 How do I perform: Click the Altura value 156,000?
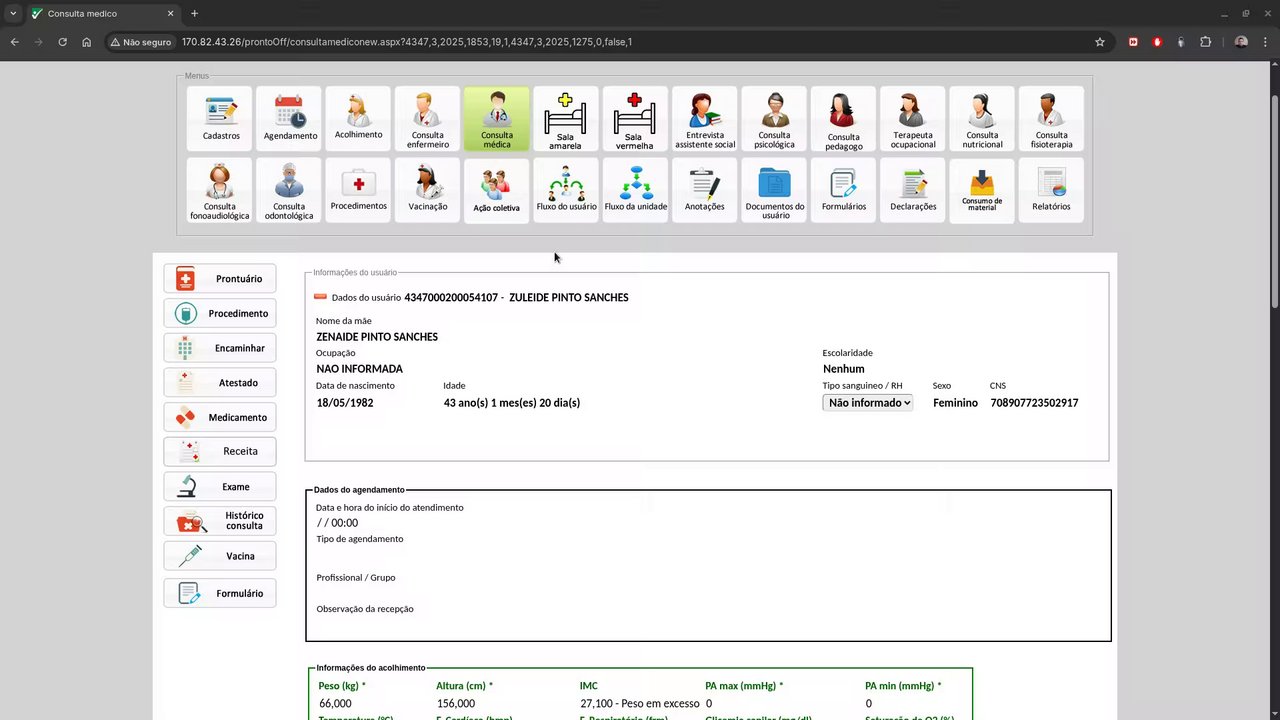(x=456, y=704)
